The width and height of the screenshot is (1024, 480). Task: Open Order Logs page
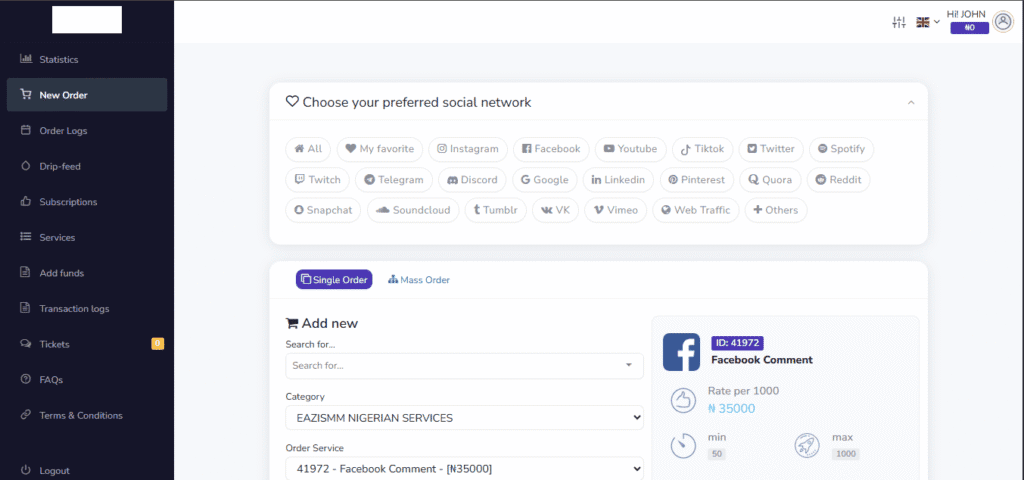coord(87,131)
